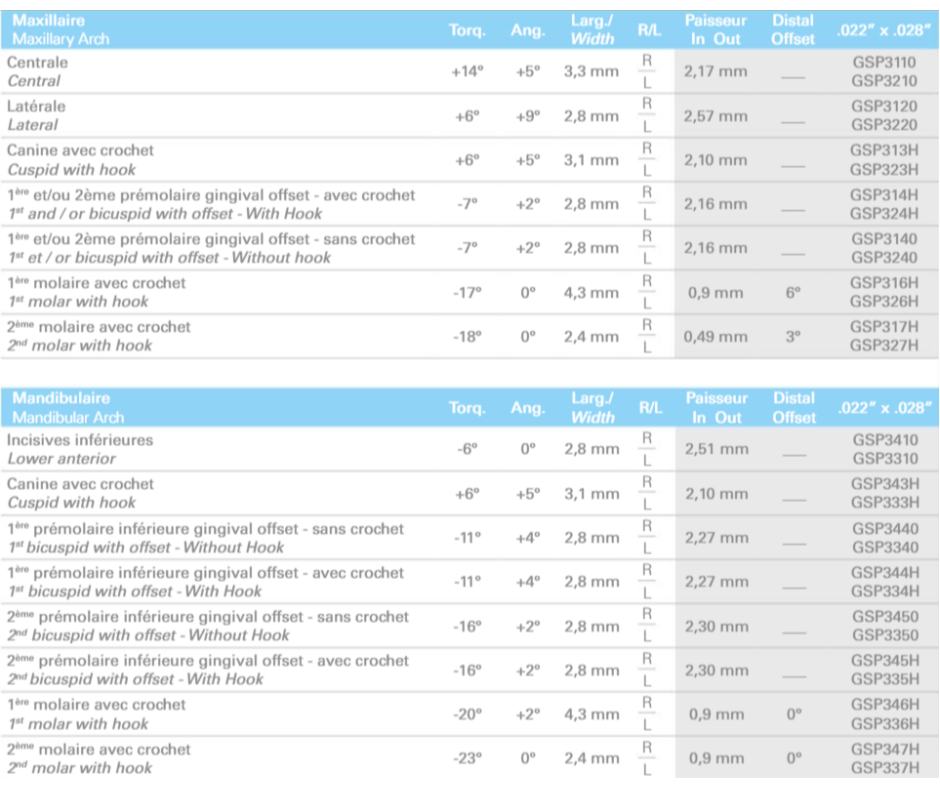Click the Centrale / Central row label

click(38, 71)
